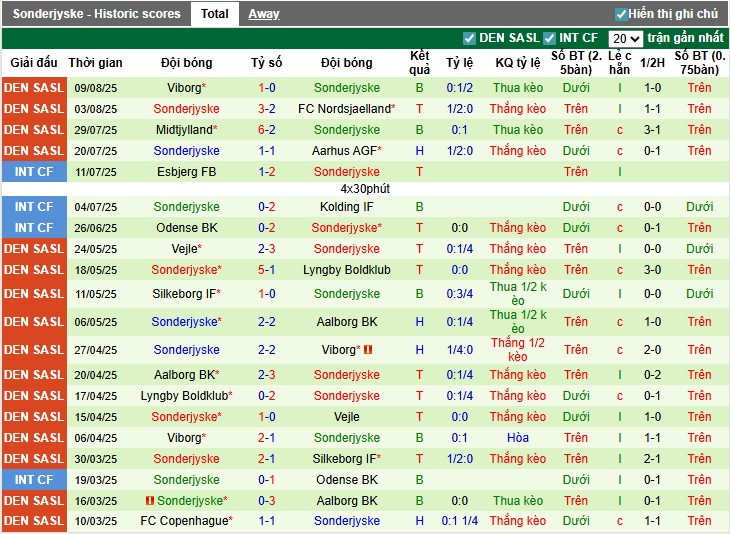Select the Kết quả column header
Image resolution: width=730 pixels, height=534 pixels.
point(419,62)
